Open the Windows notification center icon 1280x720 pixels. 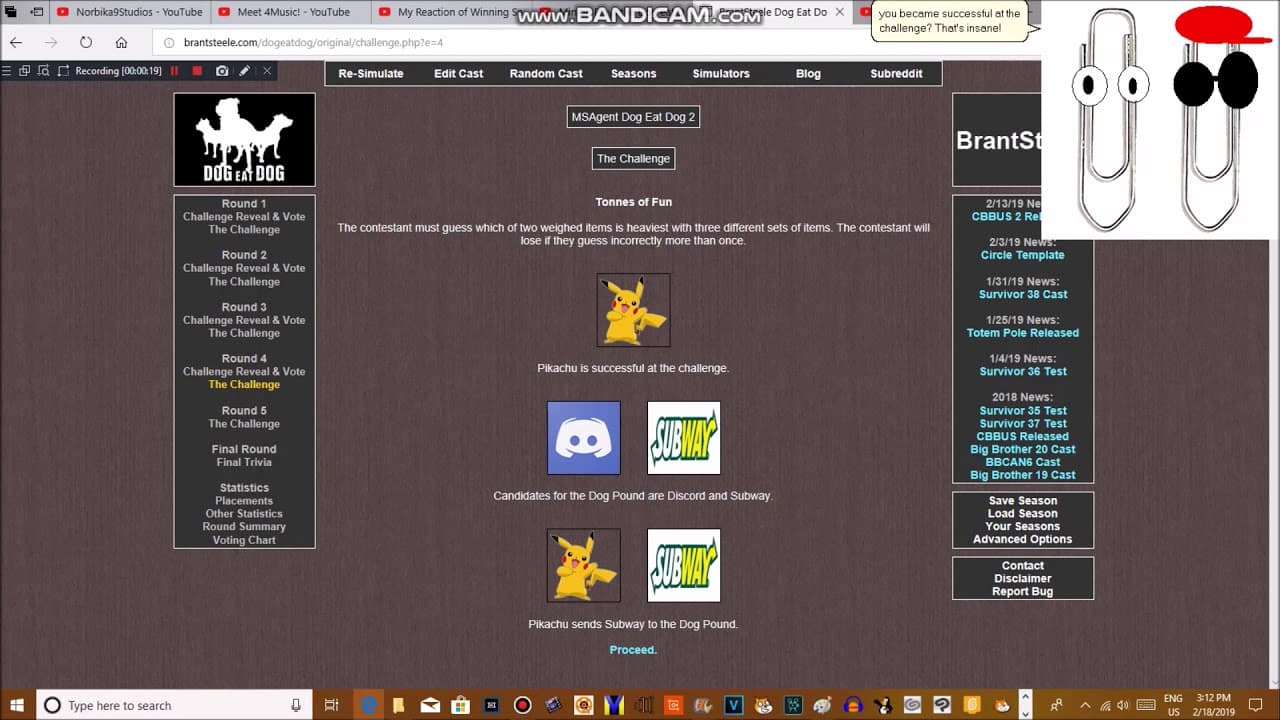1256,705
